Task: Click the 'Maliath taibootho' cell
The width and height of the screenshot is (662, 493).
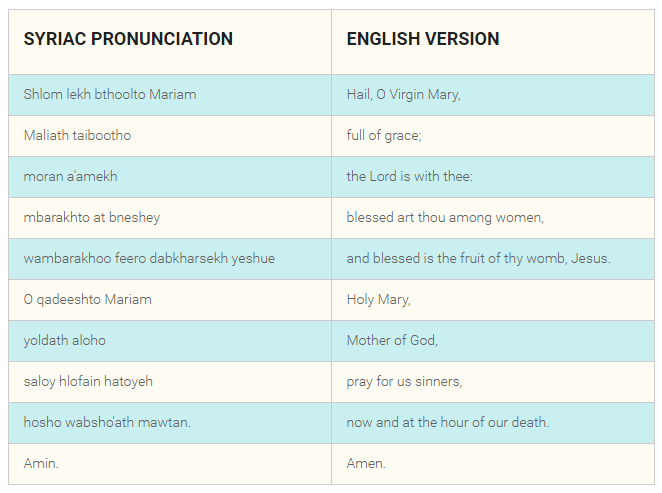Action: (77, 135)
